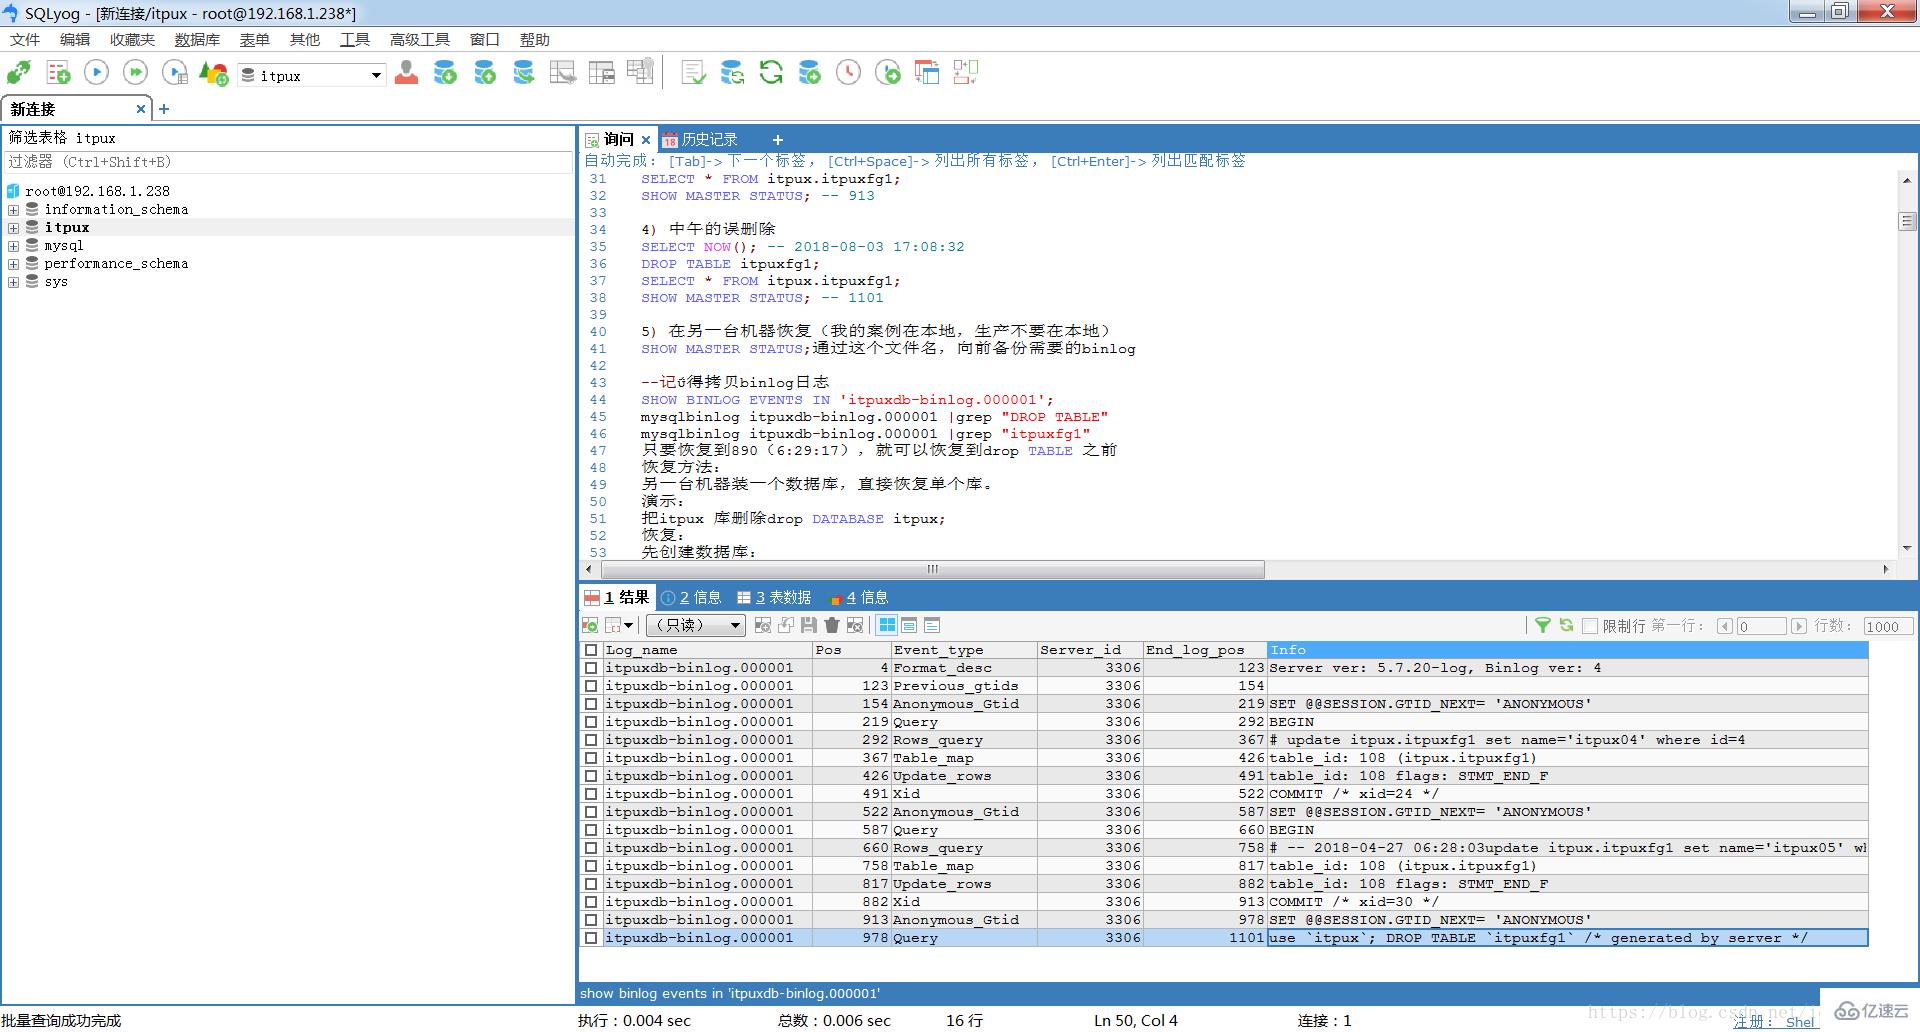The width and height of the screenshot is (1920, 1032).
Task: Close the 询问 query tab
Action: point(646,140)
